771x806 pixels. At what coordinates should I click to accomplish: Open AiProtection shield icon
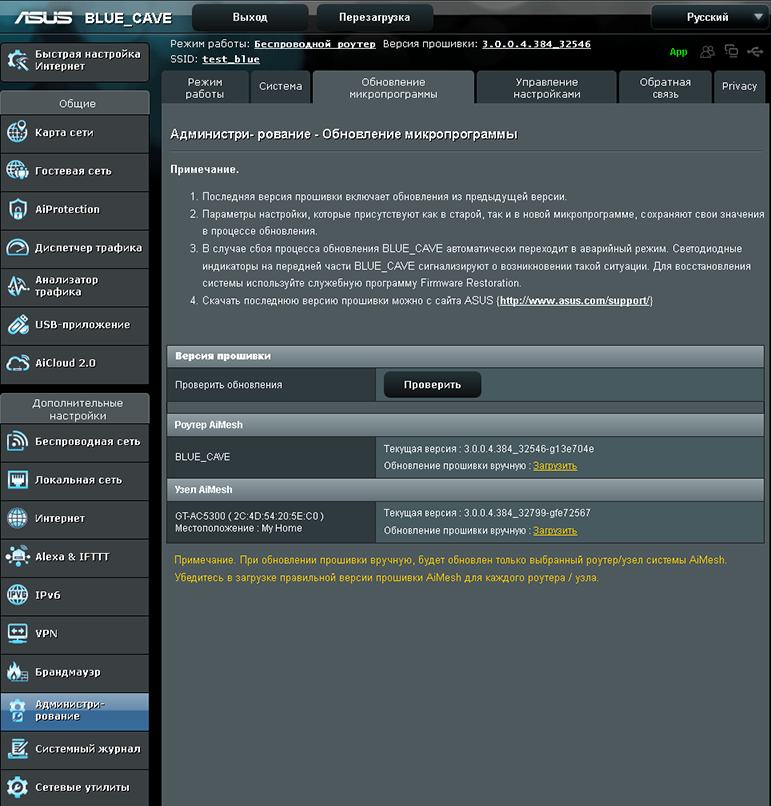[x=17, y=209]
